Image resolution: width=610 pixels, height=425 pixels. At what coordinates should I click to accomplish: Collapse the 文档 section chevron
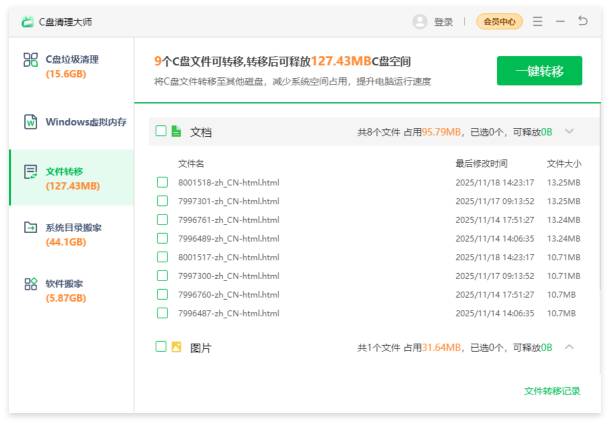pyautogui.click(x=569, y=131)
